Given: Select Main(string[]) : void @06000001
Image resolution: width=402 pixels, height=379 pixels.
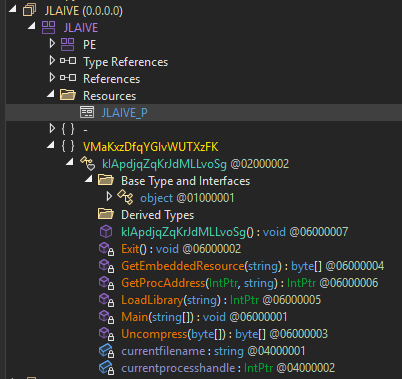Looking at the screenshot, I should click(x=204, y=317).
